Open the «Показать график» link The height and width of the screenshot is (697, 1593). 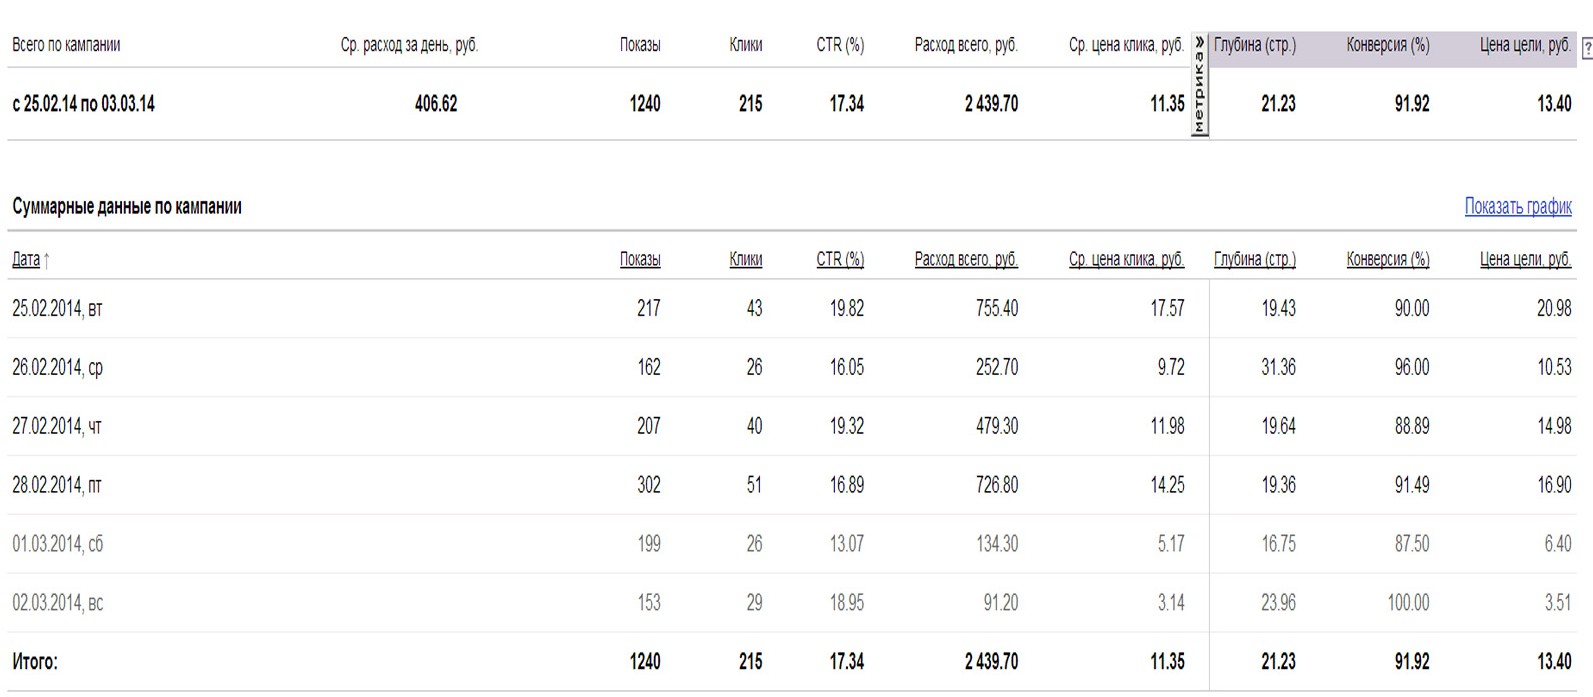pos(1517,207)
